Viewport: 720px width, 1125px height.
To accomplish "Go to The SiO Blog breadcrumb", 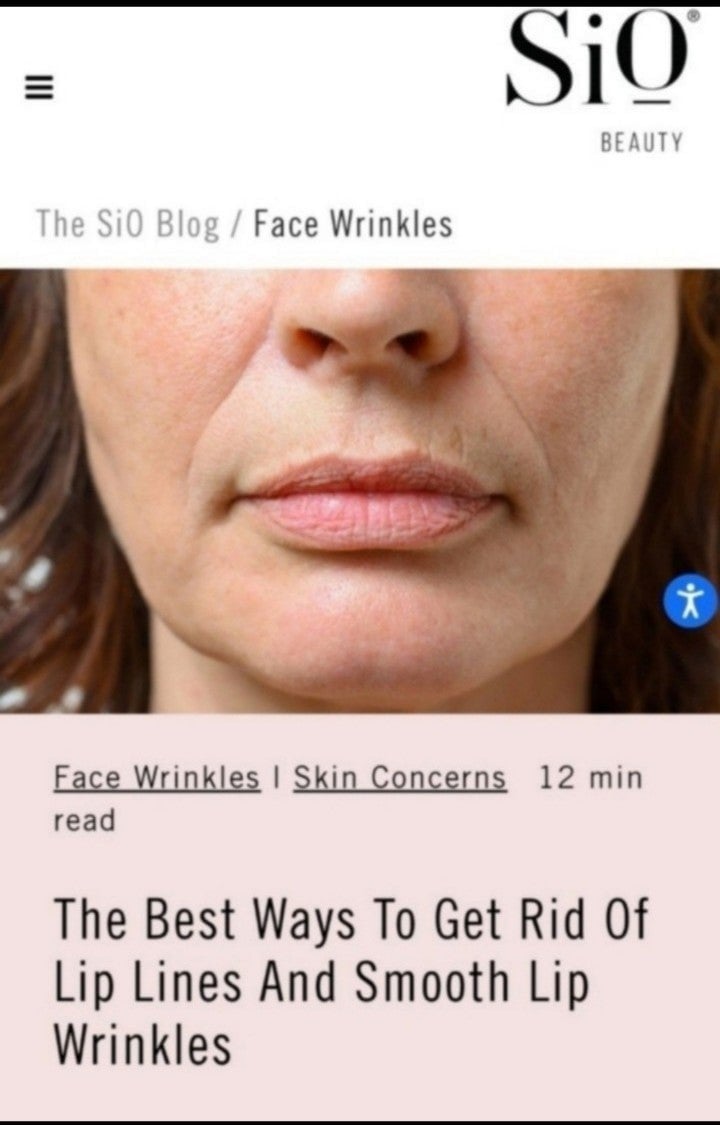I will [128, 224].
